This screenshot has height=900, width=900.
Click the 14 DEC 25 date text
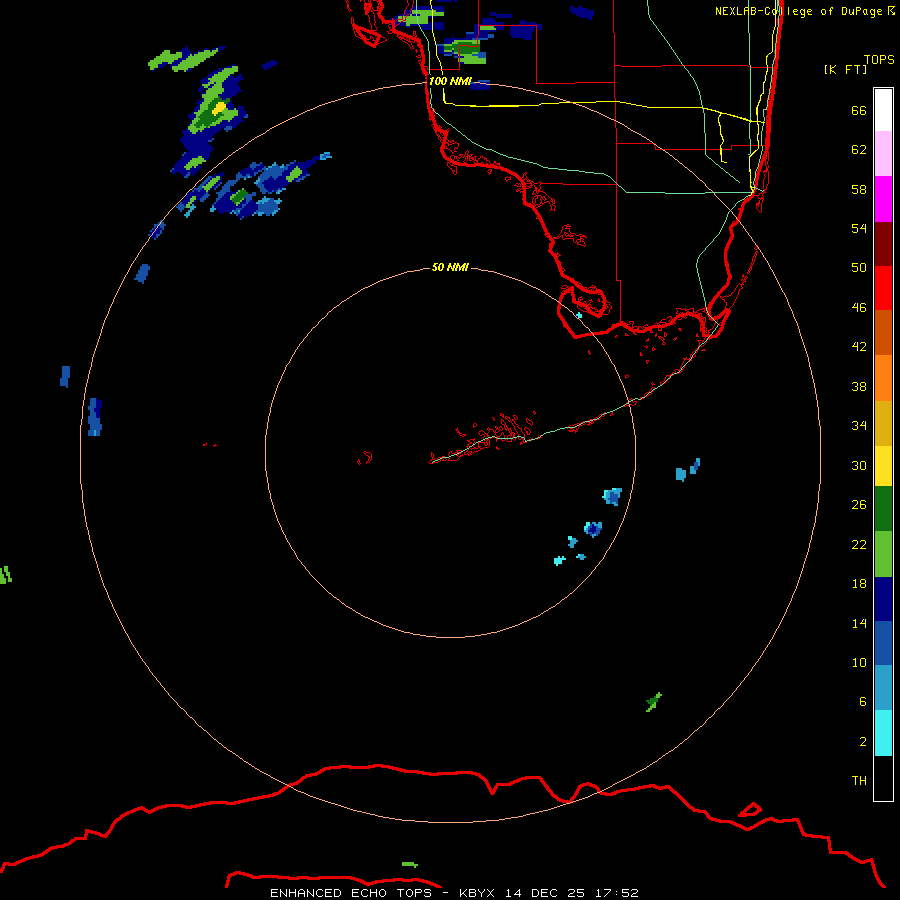(545, 893)
